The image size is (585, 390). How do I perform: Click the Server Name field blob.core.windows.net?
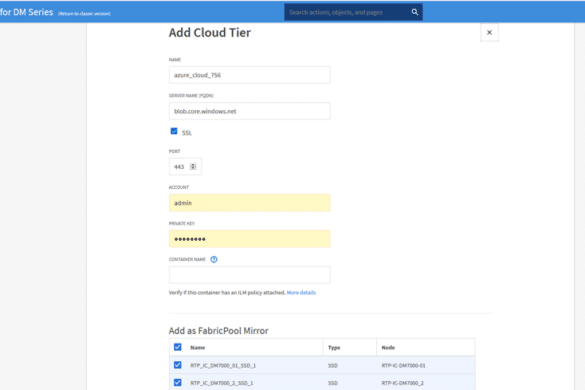(250, 111)
